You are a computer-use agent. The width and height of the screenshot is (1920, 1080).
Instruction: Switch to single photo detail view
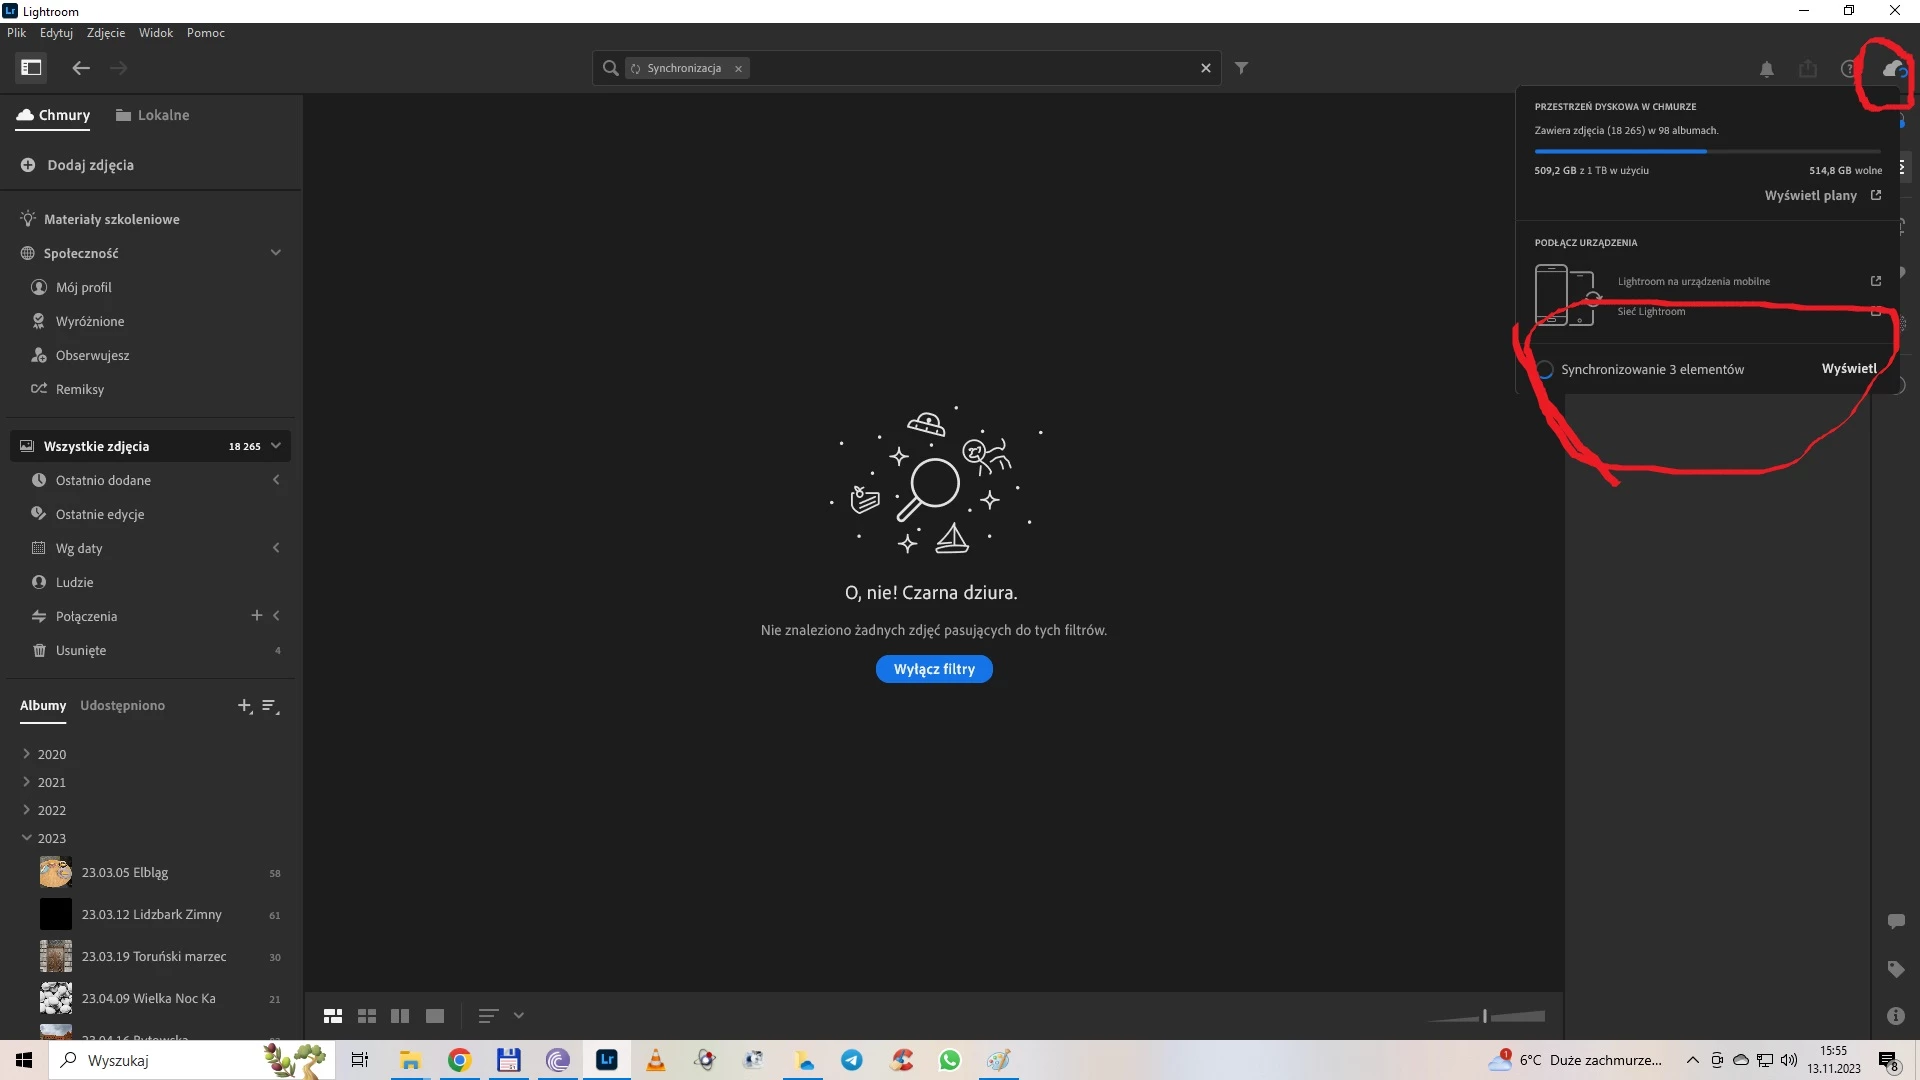pyautogui.click(x=435, y=1016)
